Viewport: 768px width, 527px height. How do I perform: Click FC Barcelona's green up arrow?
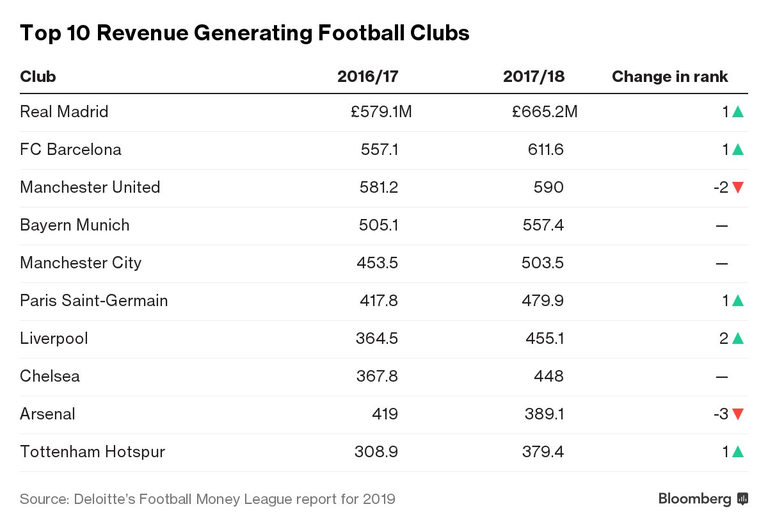click(x=738, y=150)
